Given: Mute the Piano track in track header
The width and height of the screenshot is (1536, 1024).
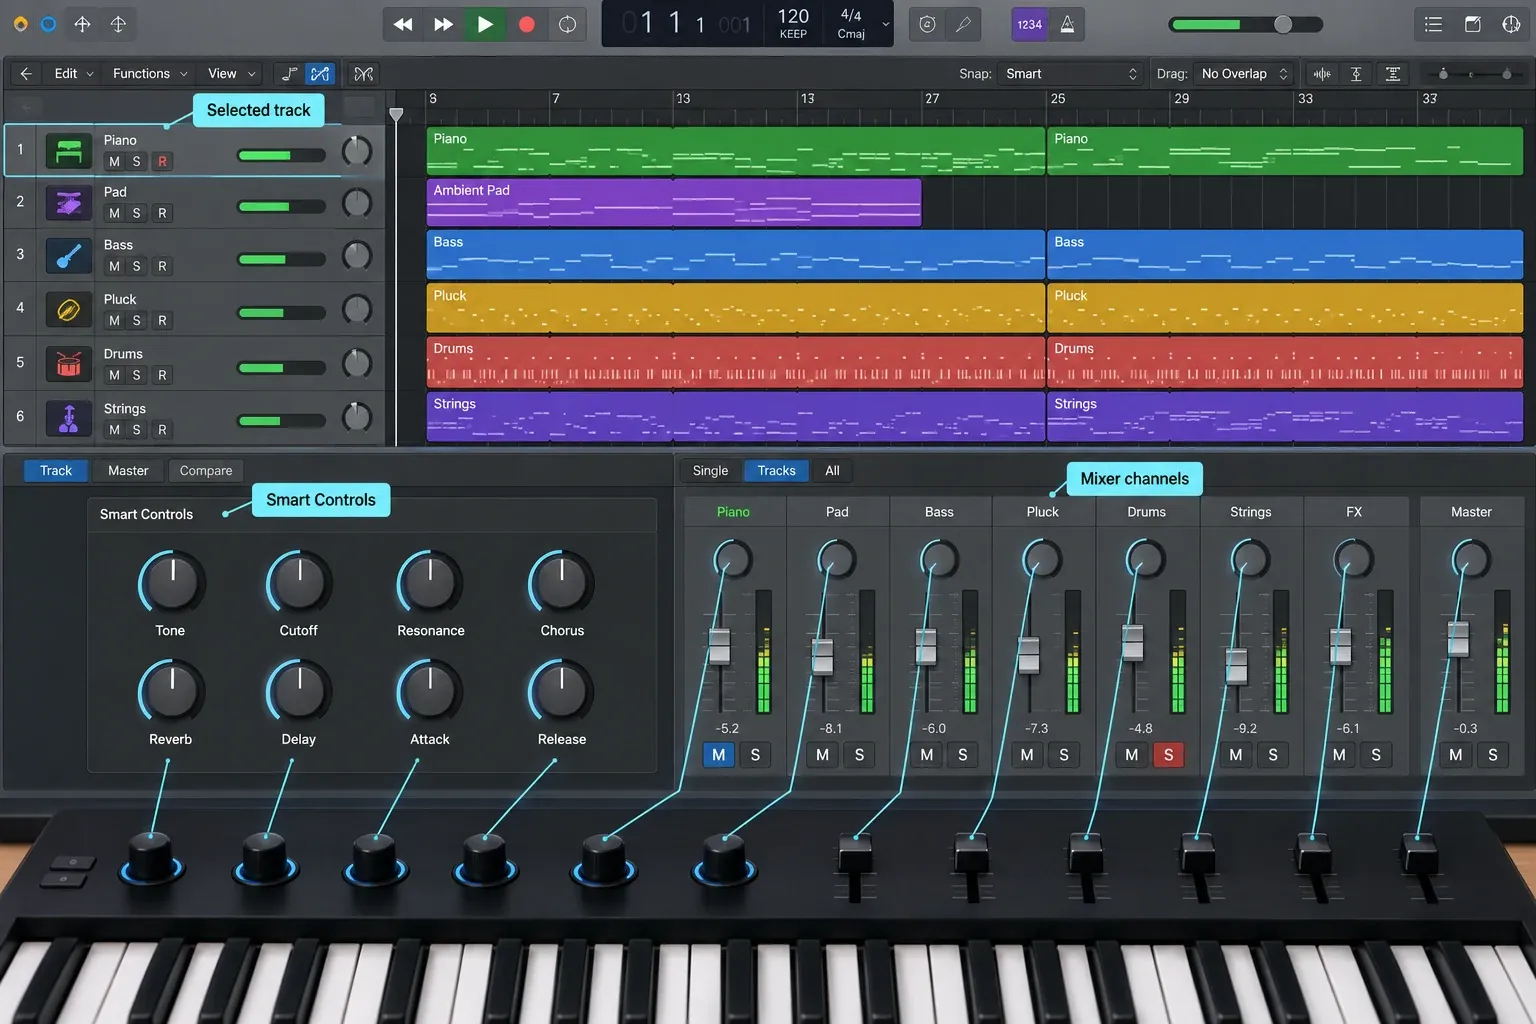Looking at the screenshot, I should [x=114, y=161].
